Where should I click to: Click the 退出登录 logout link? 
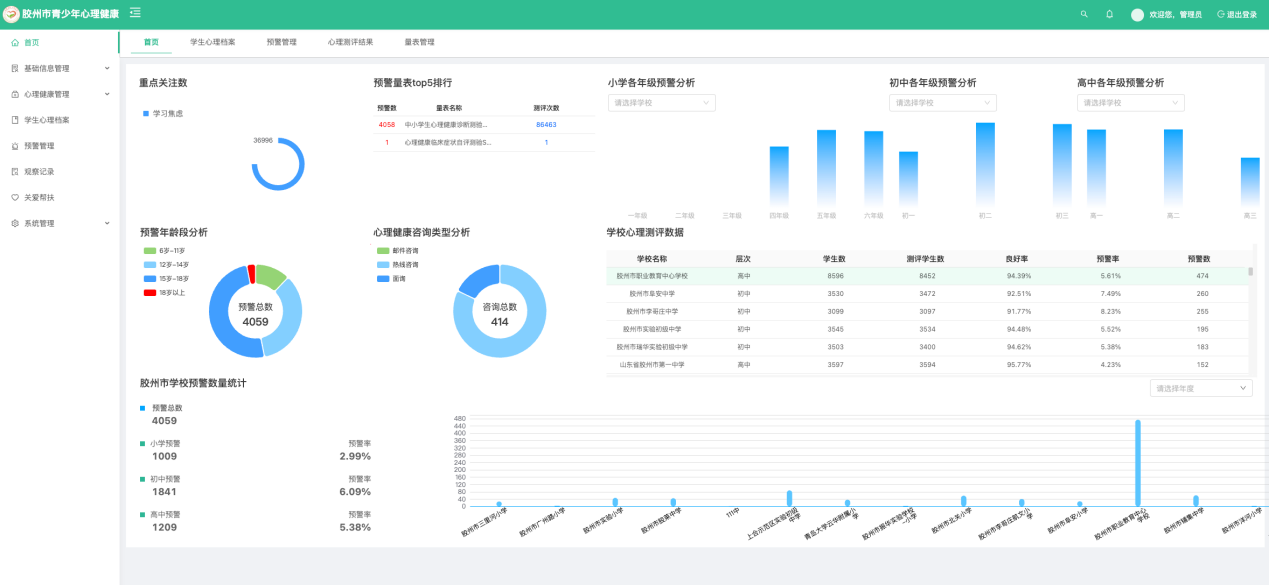[1237, 15]
